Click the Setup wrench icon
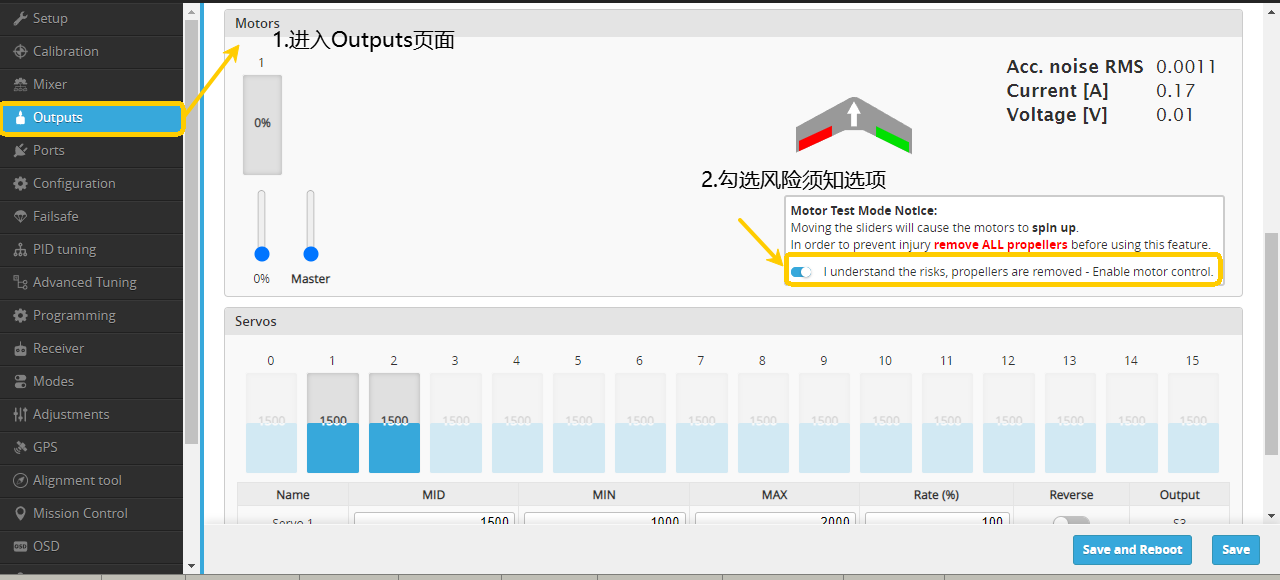Image resolution: width=1280 pixels, height=580 pixels. [20, 18]
